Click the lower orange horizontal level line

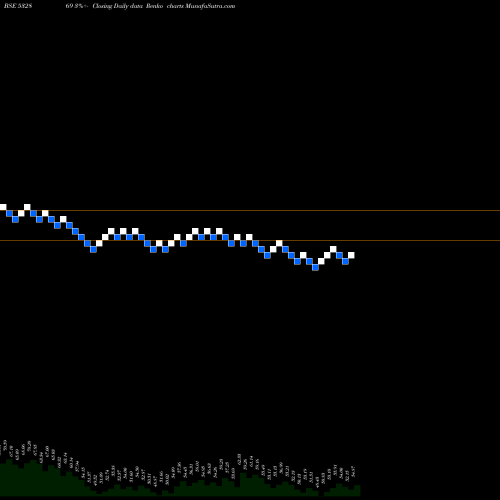tap(250, 241)
